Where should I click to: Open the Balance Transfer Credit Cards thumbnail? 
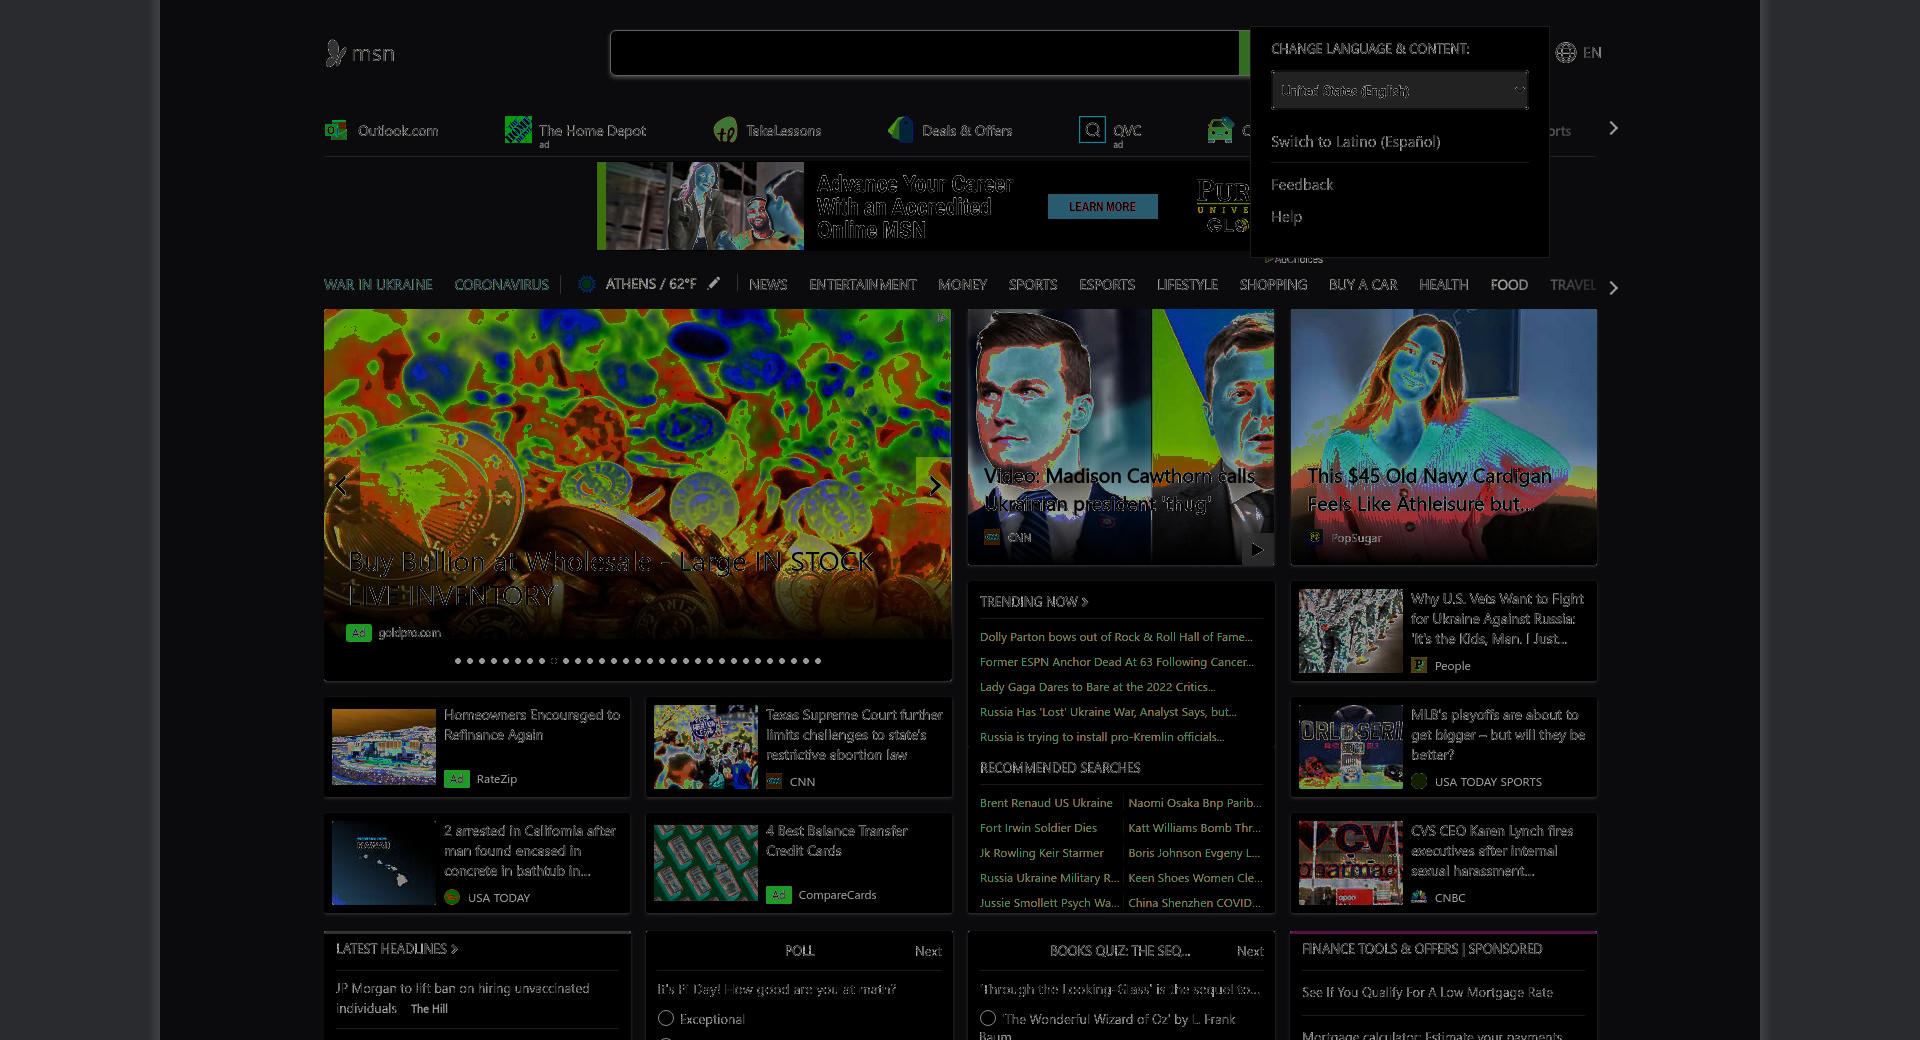click(705, 863)
